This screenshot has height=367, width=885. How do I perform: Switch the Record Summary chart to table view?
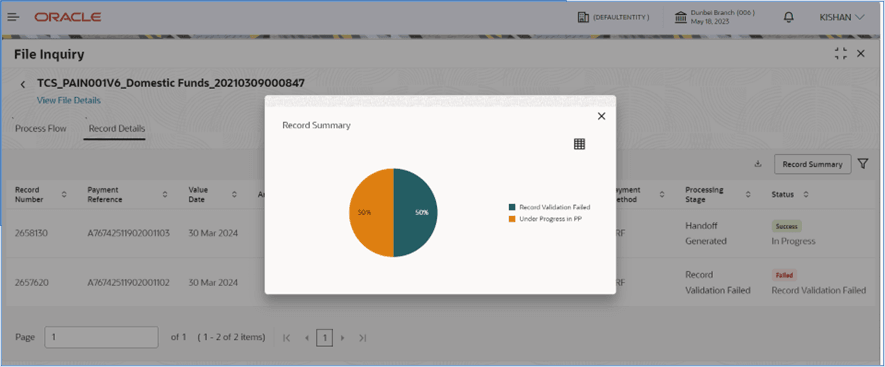point(579,144)
